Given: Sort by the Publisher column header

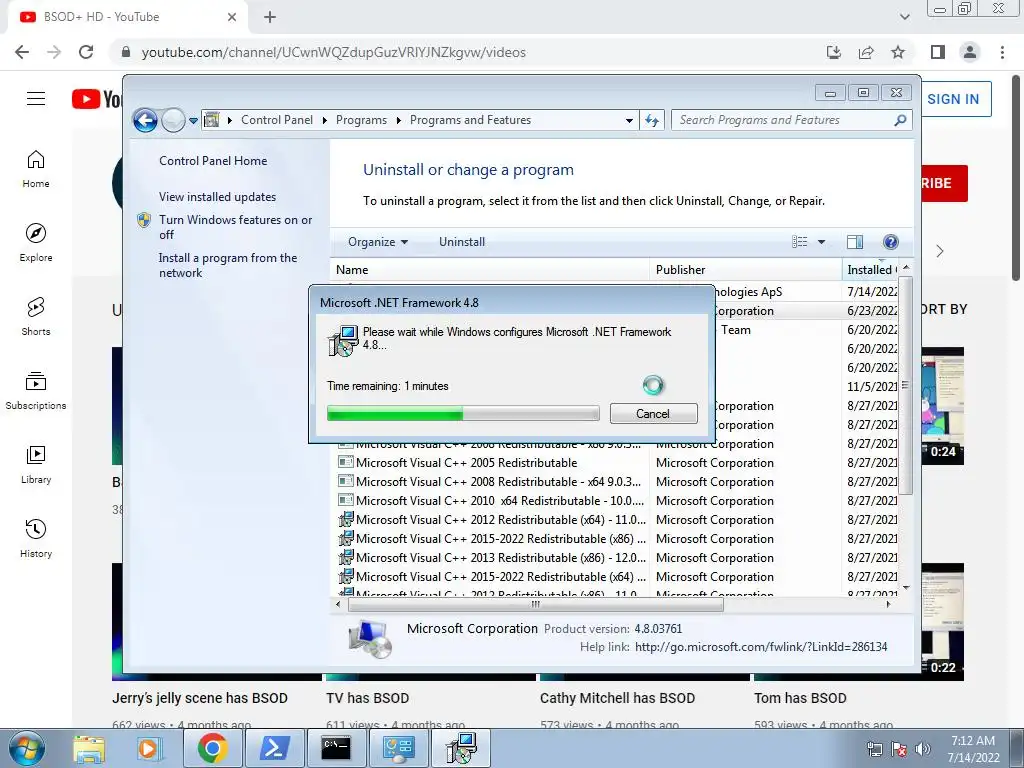Looking at the screenshot, I should 746,270.
